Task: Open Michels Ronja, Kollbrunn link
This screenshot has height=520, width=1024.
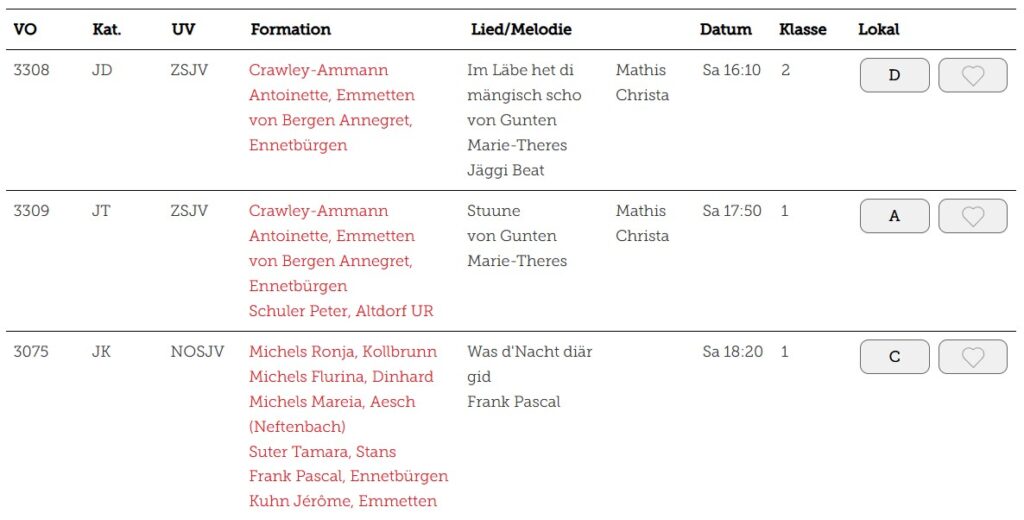Action: tap(343, 351)
